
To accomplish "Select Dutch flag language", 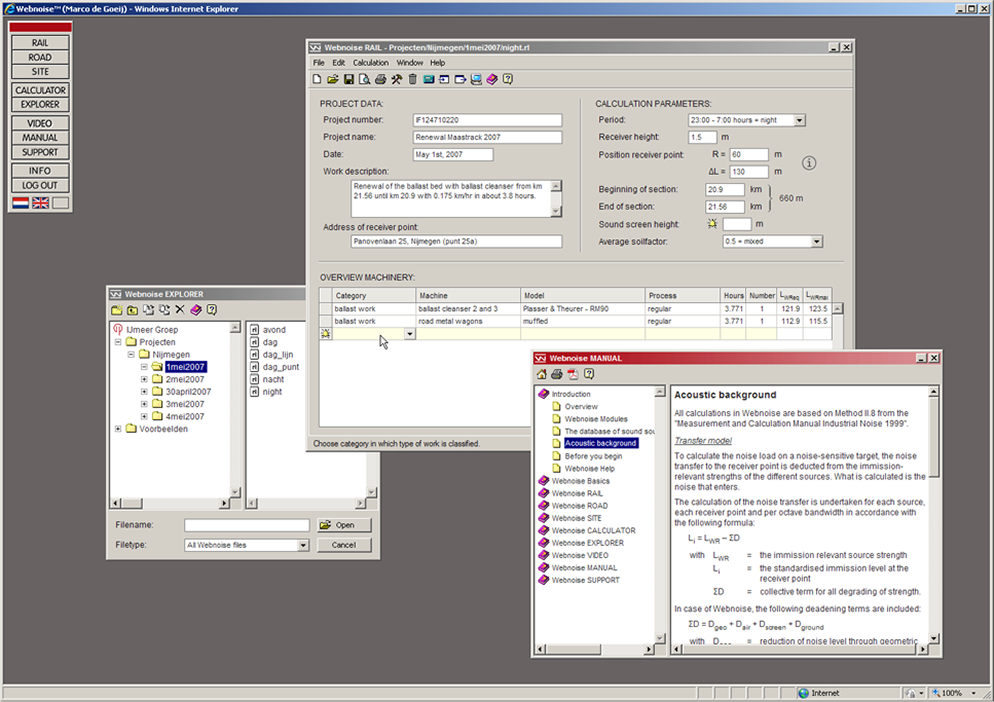I will point(21,203).
